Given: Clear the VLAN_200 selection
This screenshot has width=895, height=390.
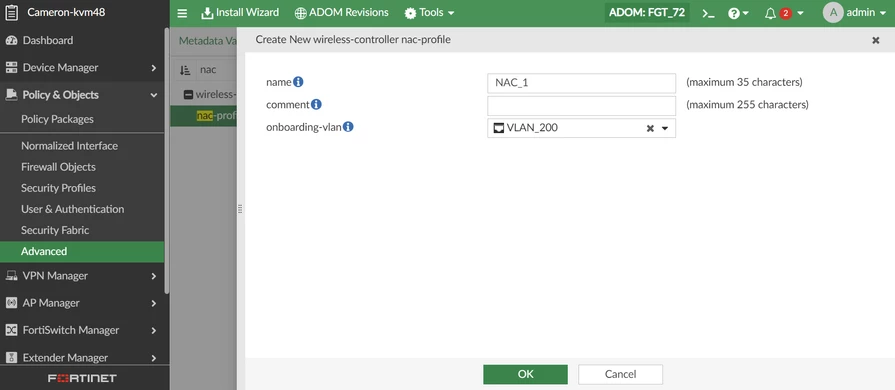Looking at the screenshot, I should coord(650,128).
